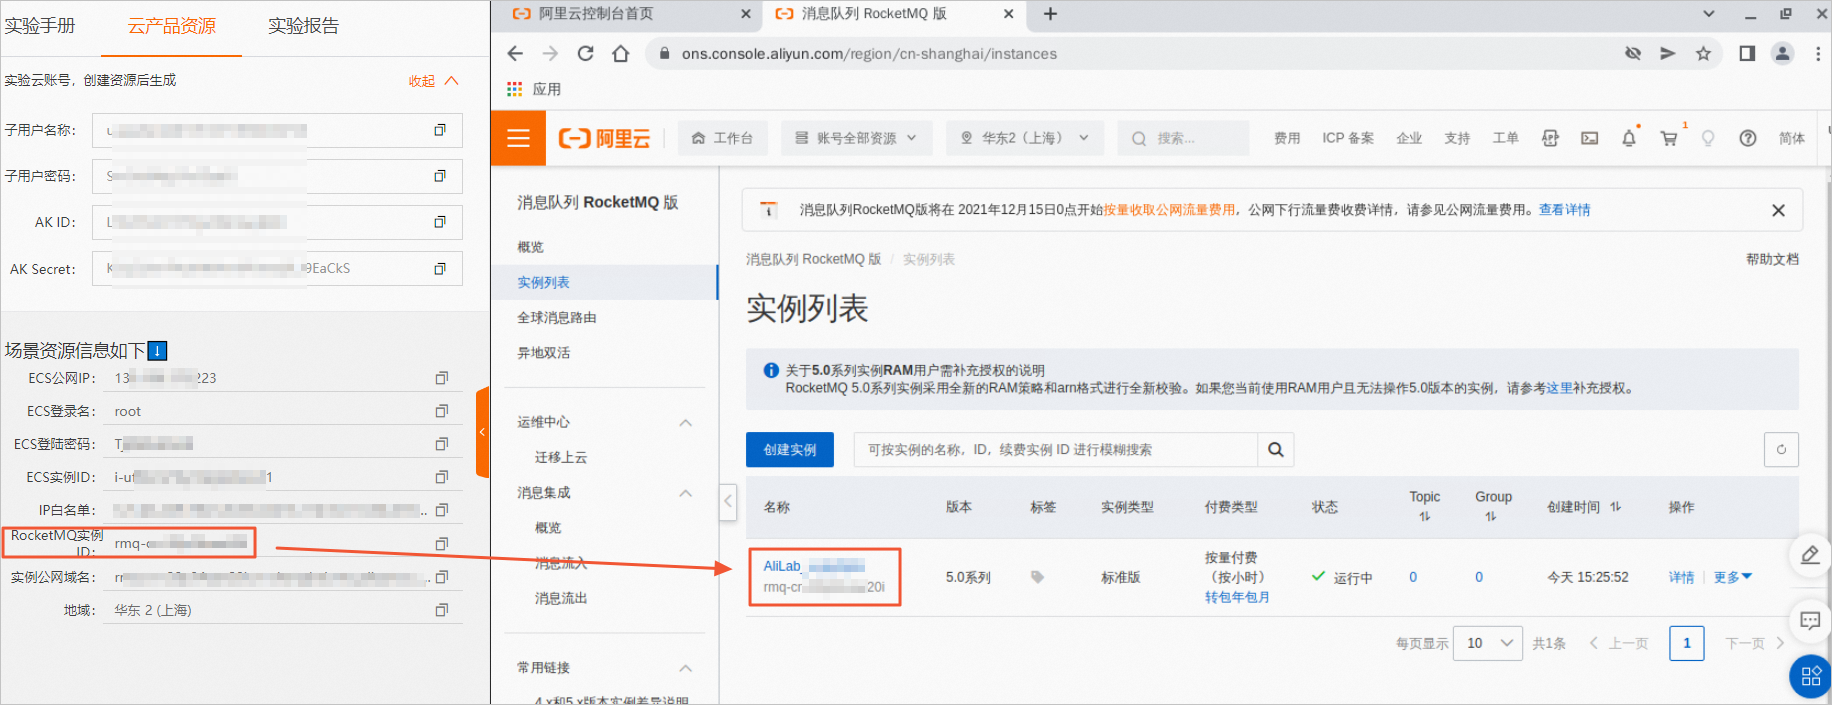Open 详情 for the AliLab instance
The width and height of the screenshot is (1832, 705).
click(1682, 577)
